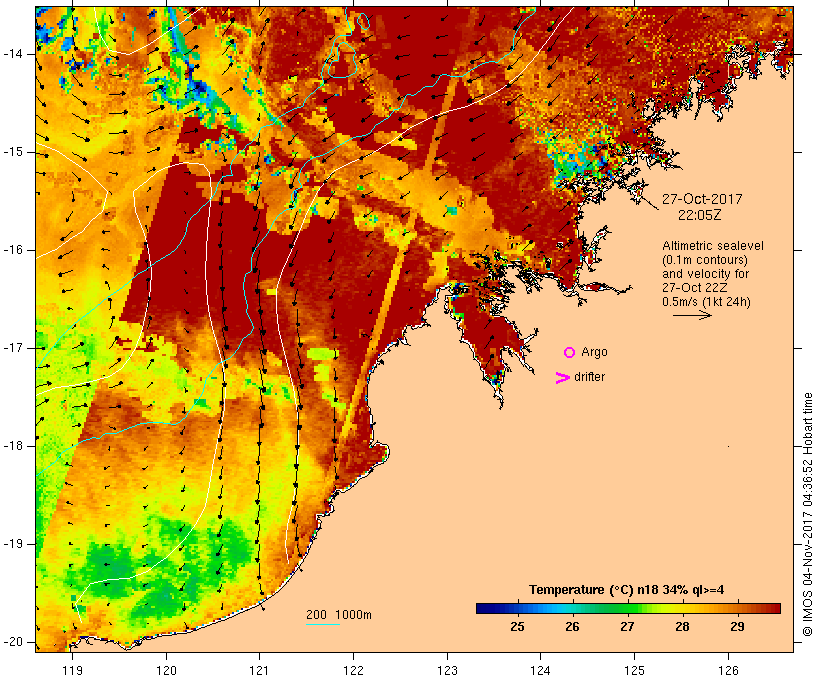Click the '200 1000m' depth contour label

339,615
